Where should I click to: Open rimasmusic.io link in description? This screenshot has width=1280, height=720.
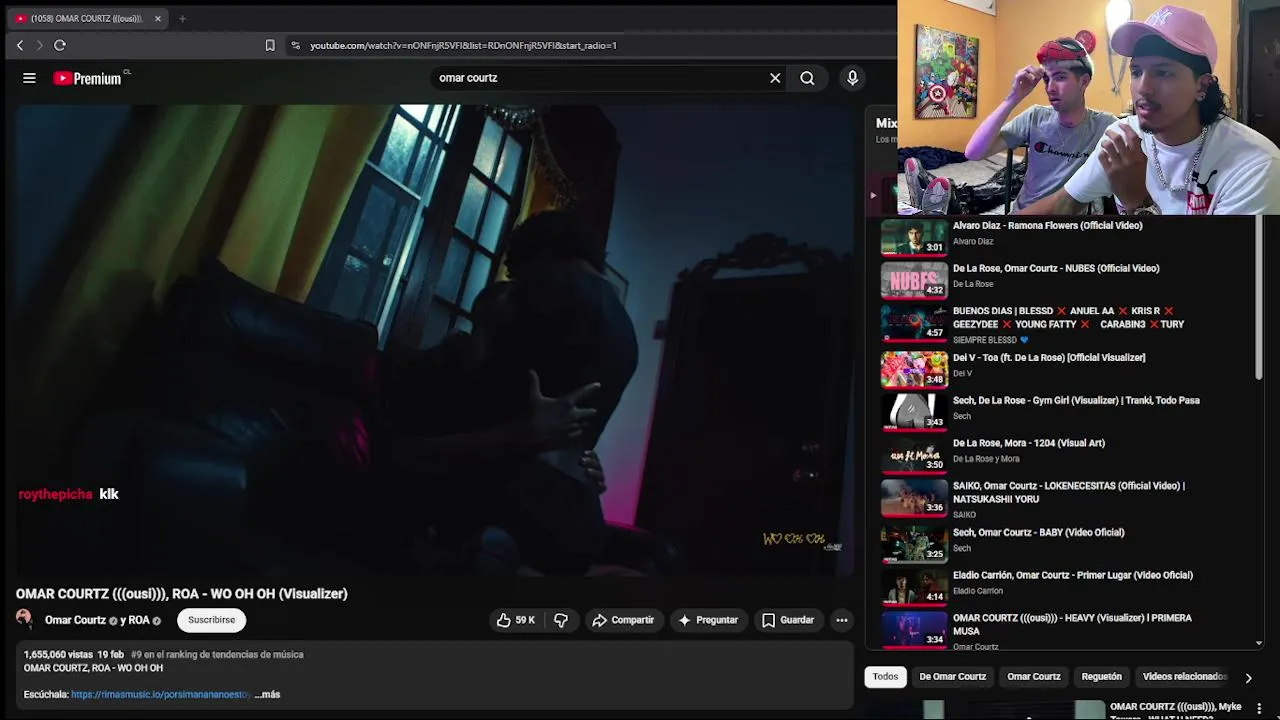pyautogui.click(x=160, y=694)
